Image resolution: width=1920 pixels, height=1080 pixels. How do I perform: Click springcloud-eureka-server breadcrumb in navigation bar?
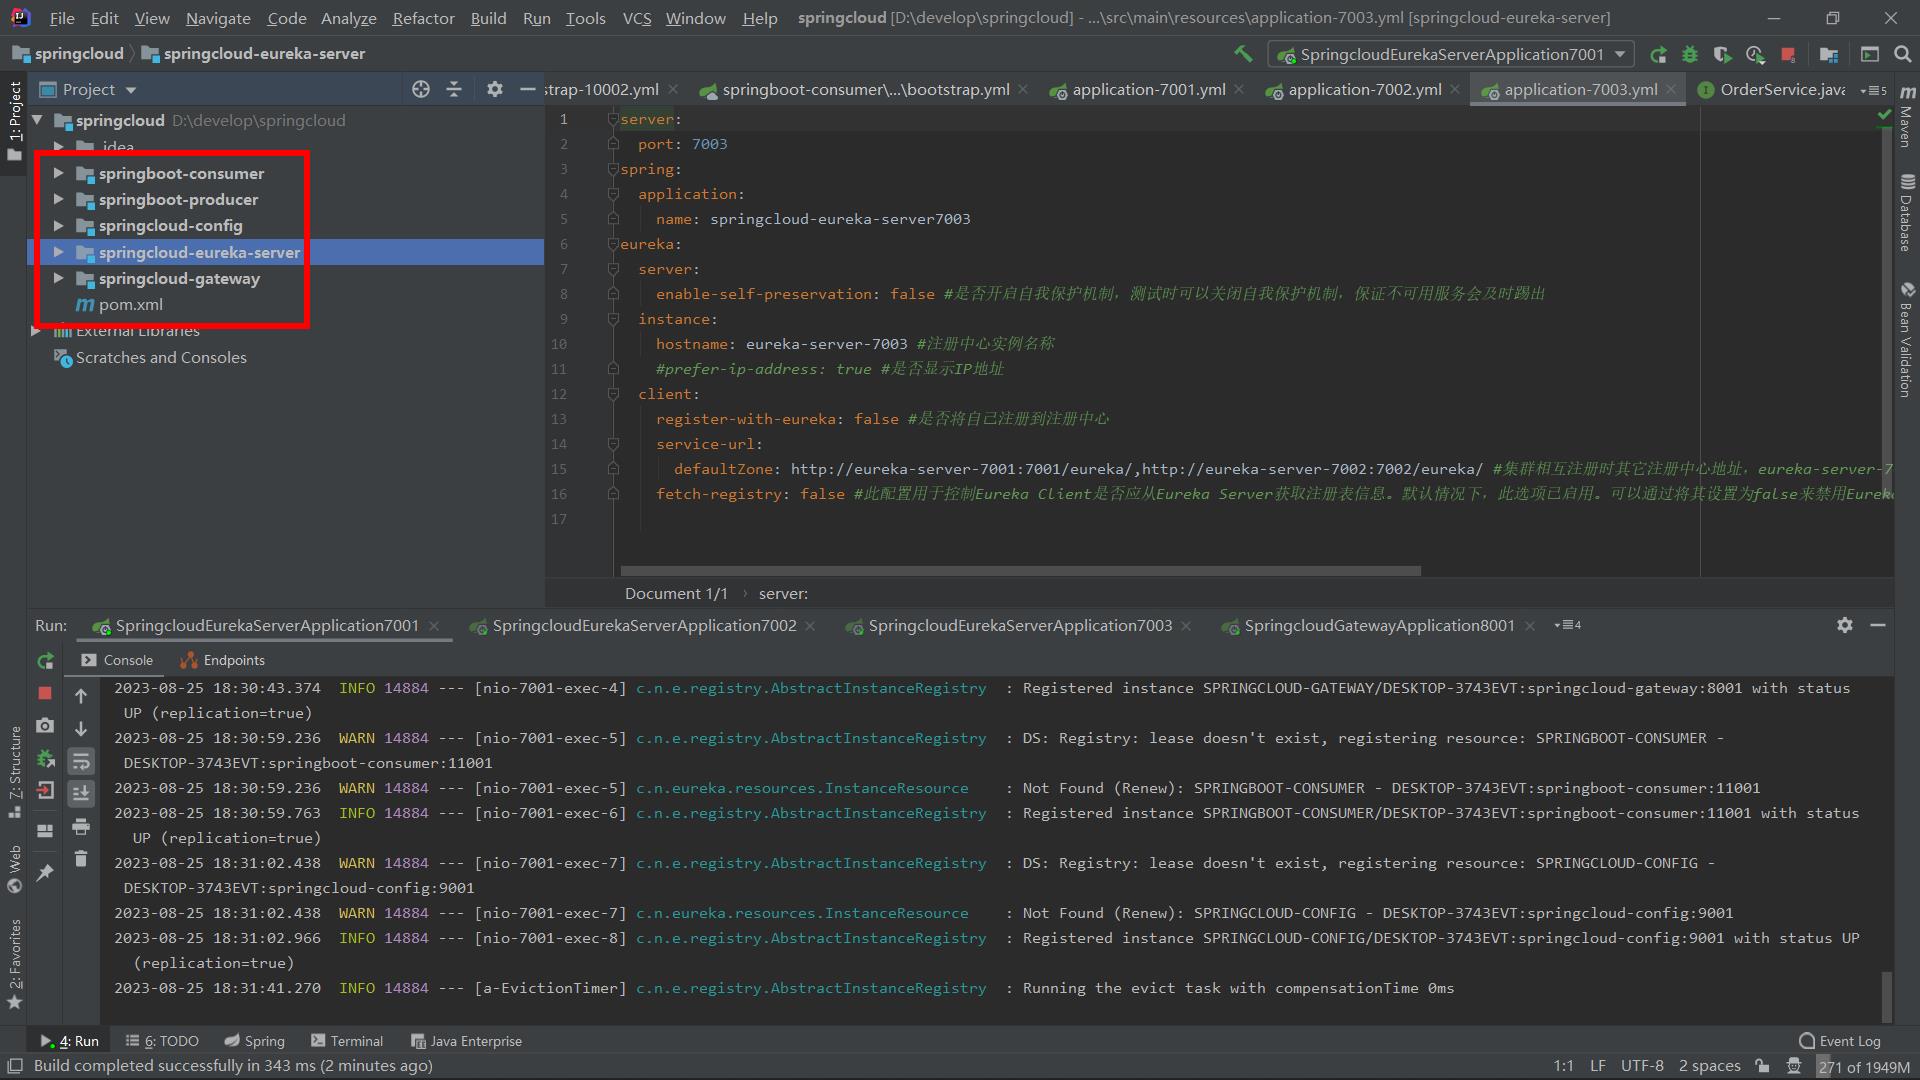pyautogui.click(x=253, y=54)
